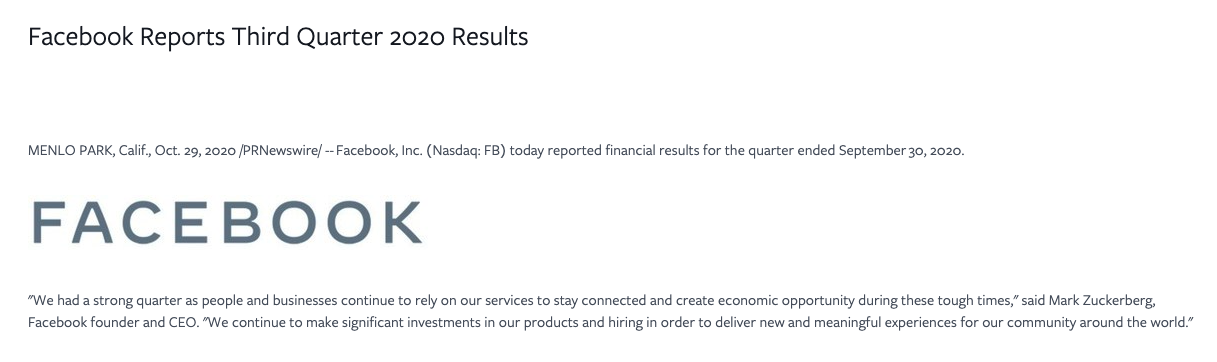Click the letter F in the FACEBOOK logo
Screen dimensions: 1217x362
[45, 222]
